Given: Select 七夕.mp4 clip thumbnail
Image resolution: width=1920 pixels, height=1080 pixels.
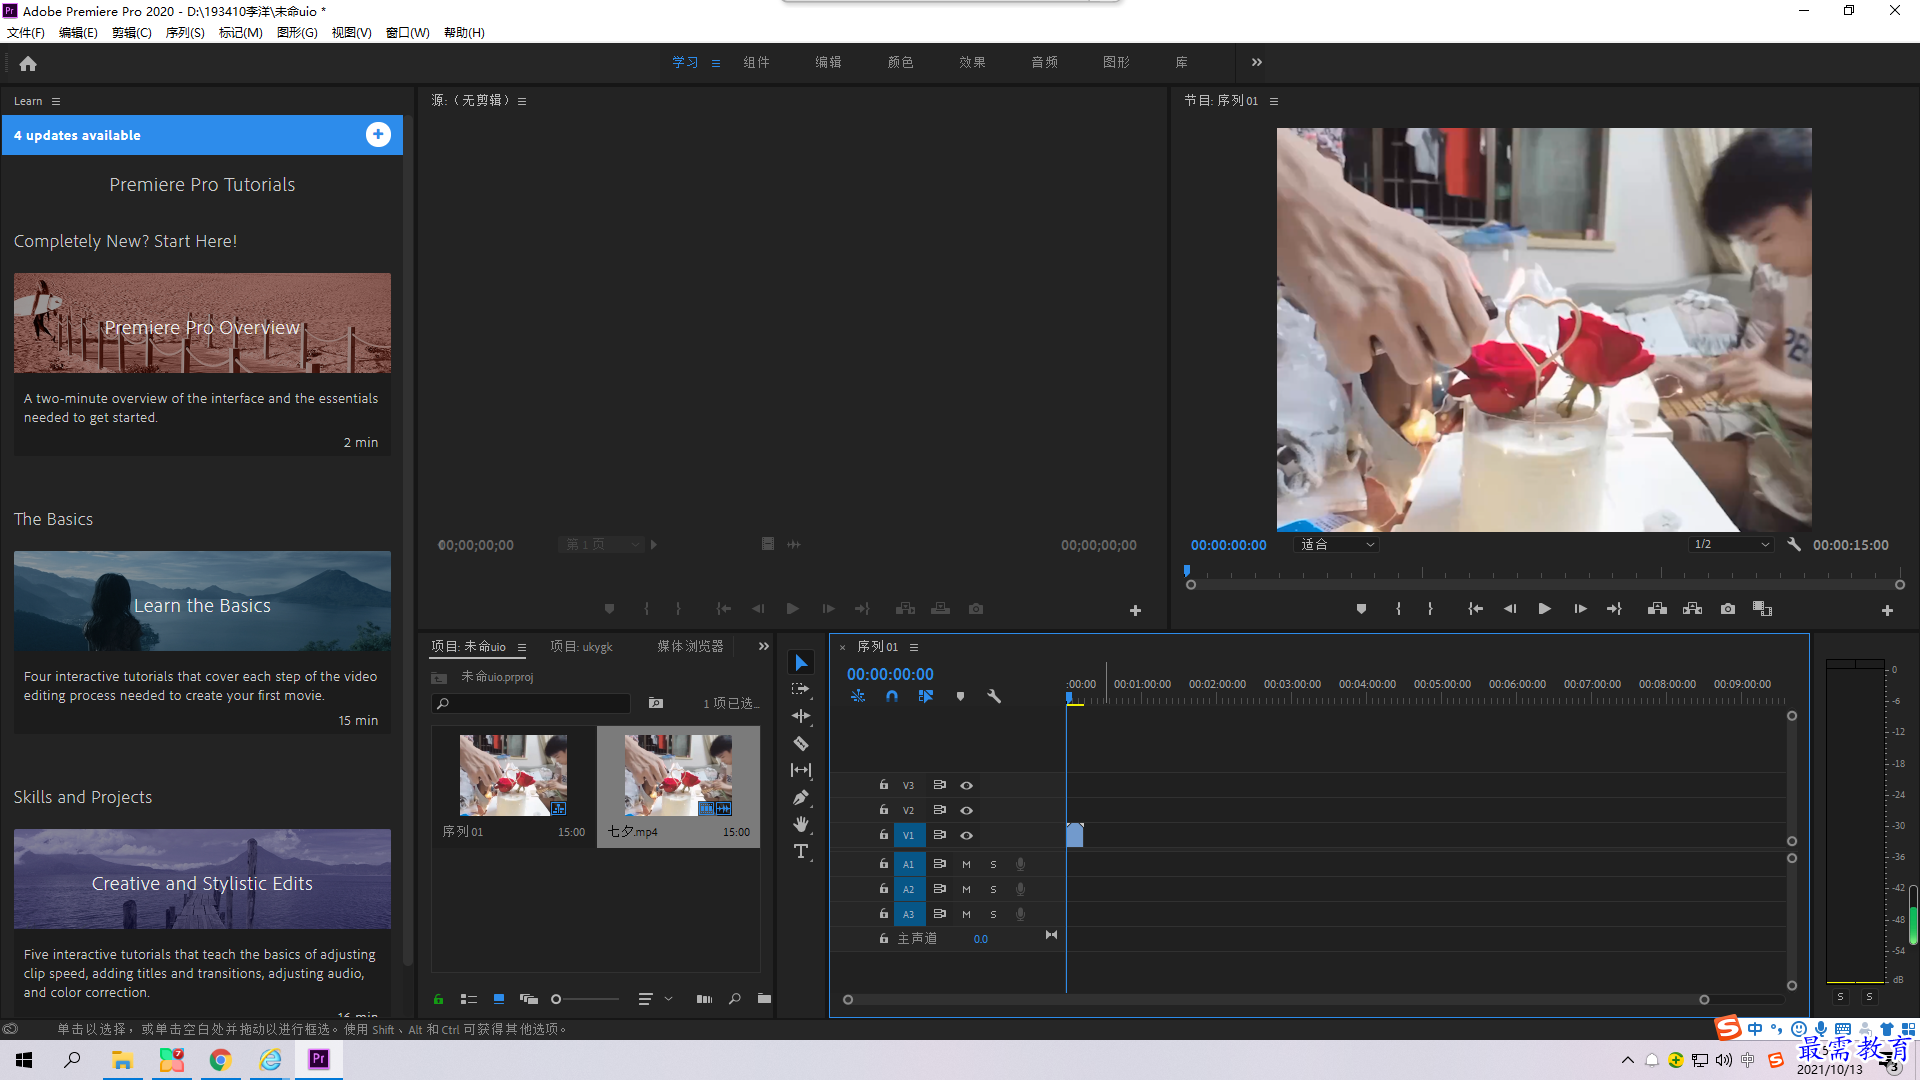Looking at the screenshot, I should [678, 776].
